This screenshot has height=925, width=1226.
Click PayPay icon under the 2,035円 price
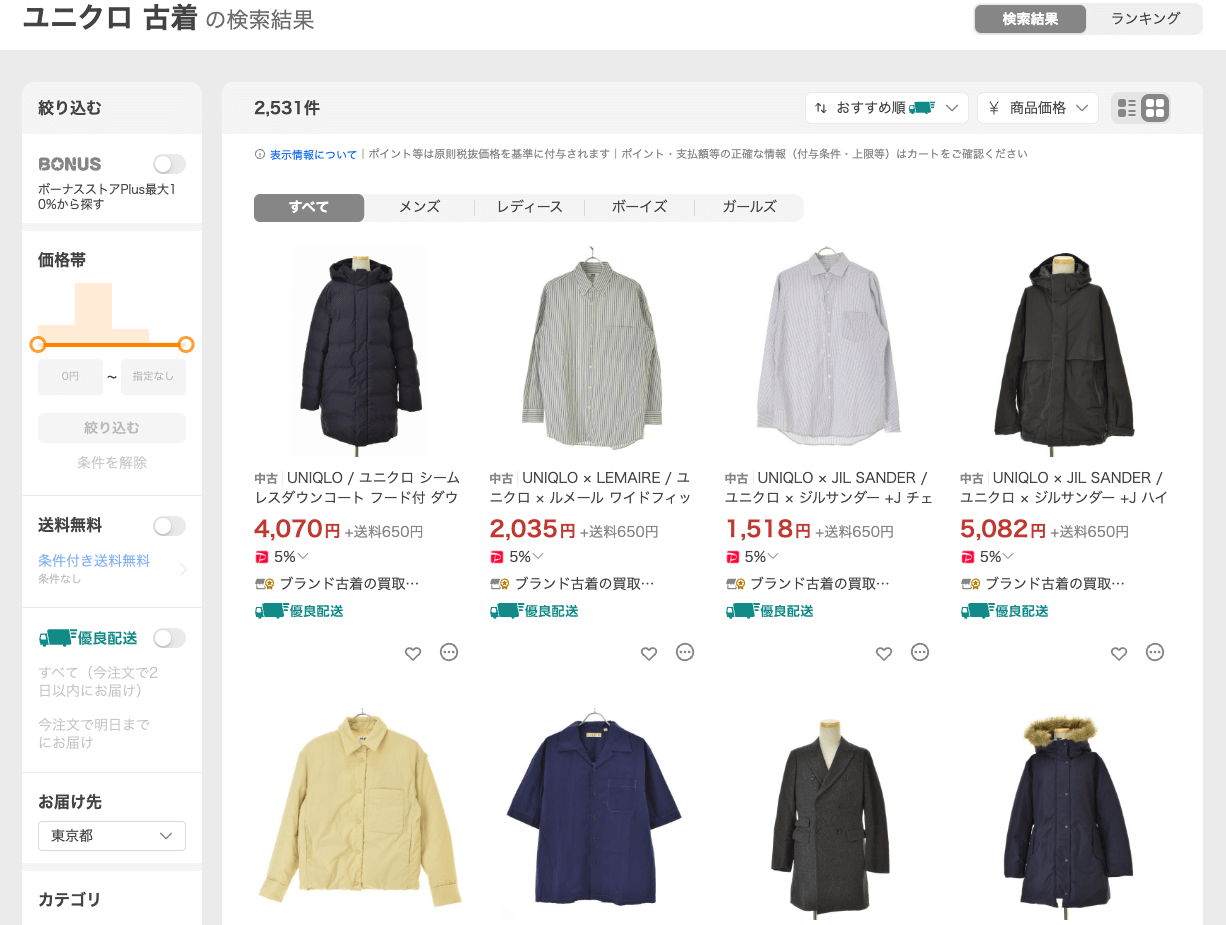coord(497,557)
